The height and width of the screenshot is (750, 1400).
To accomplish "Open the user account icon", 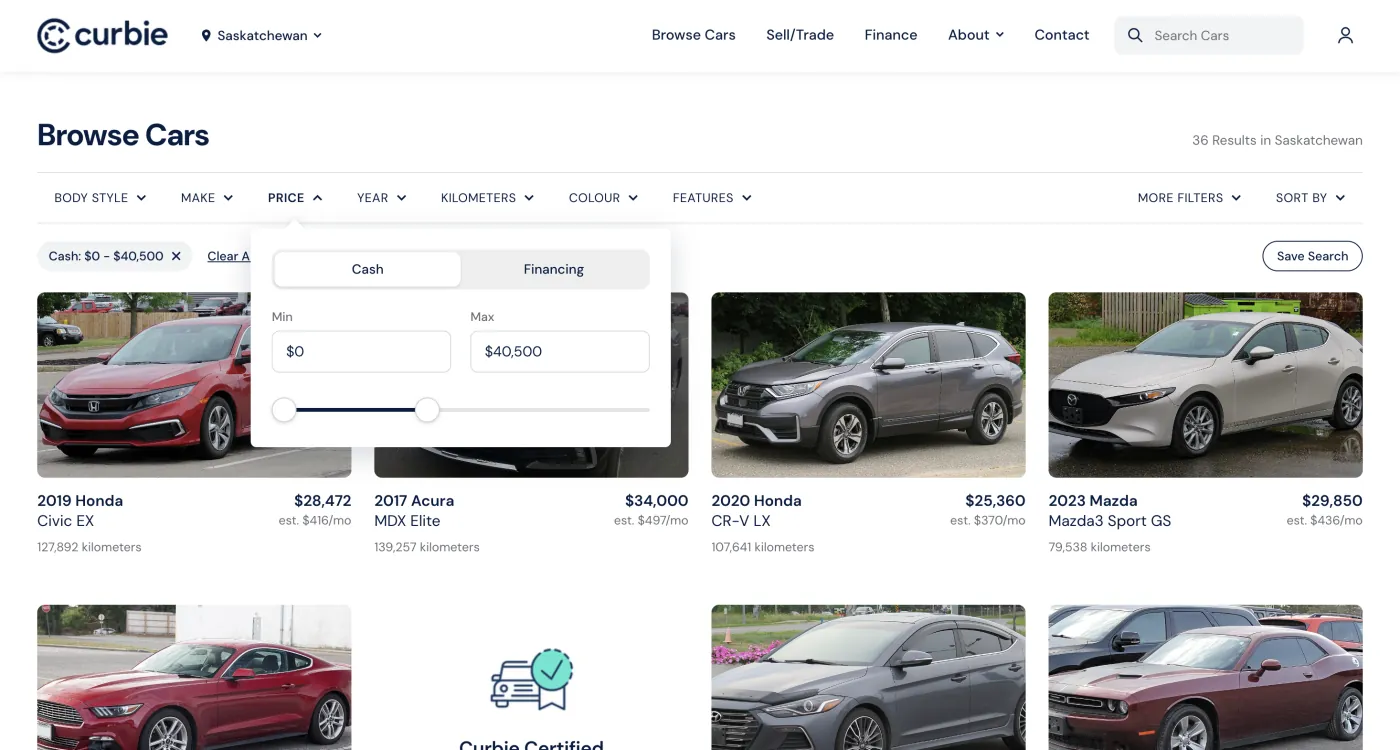I will 1345,35.
